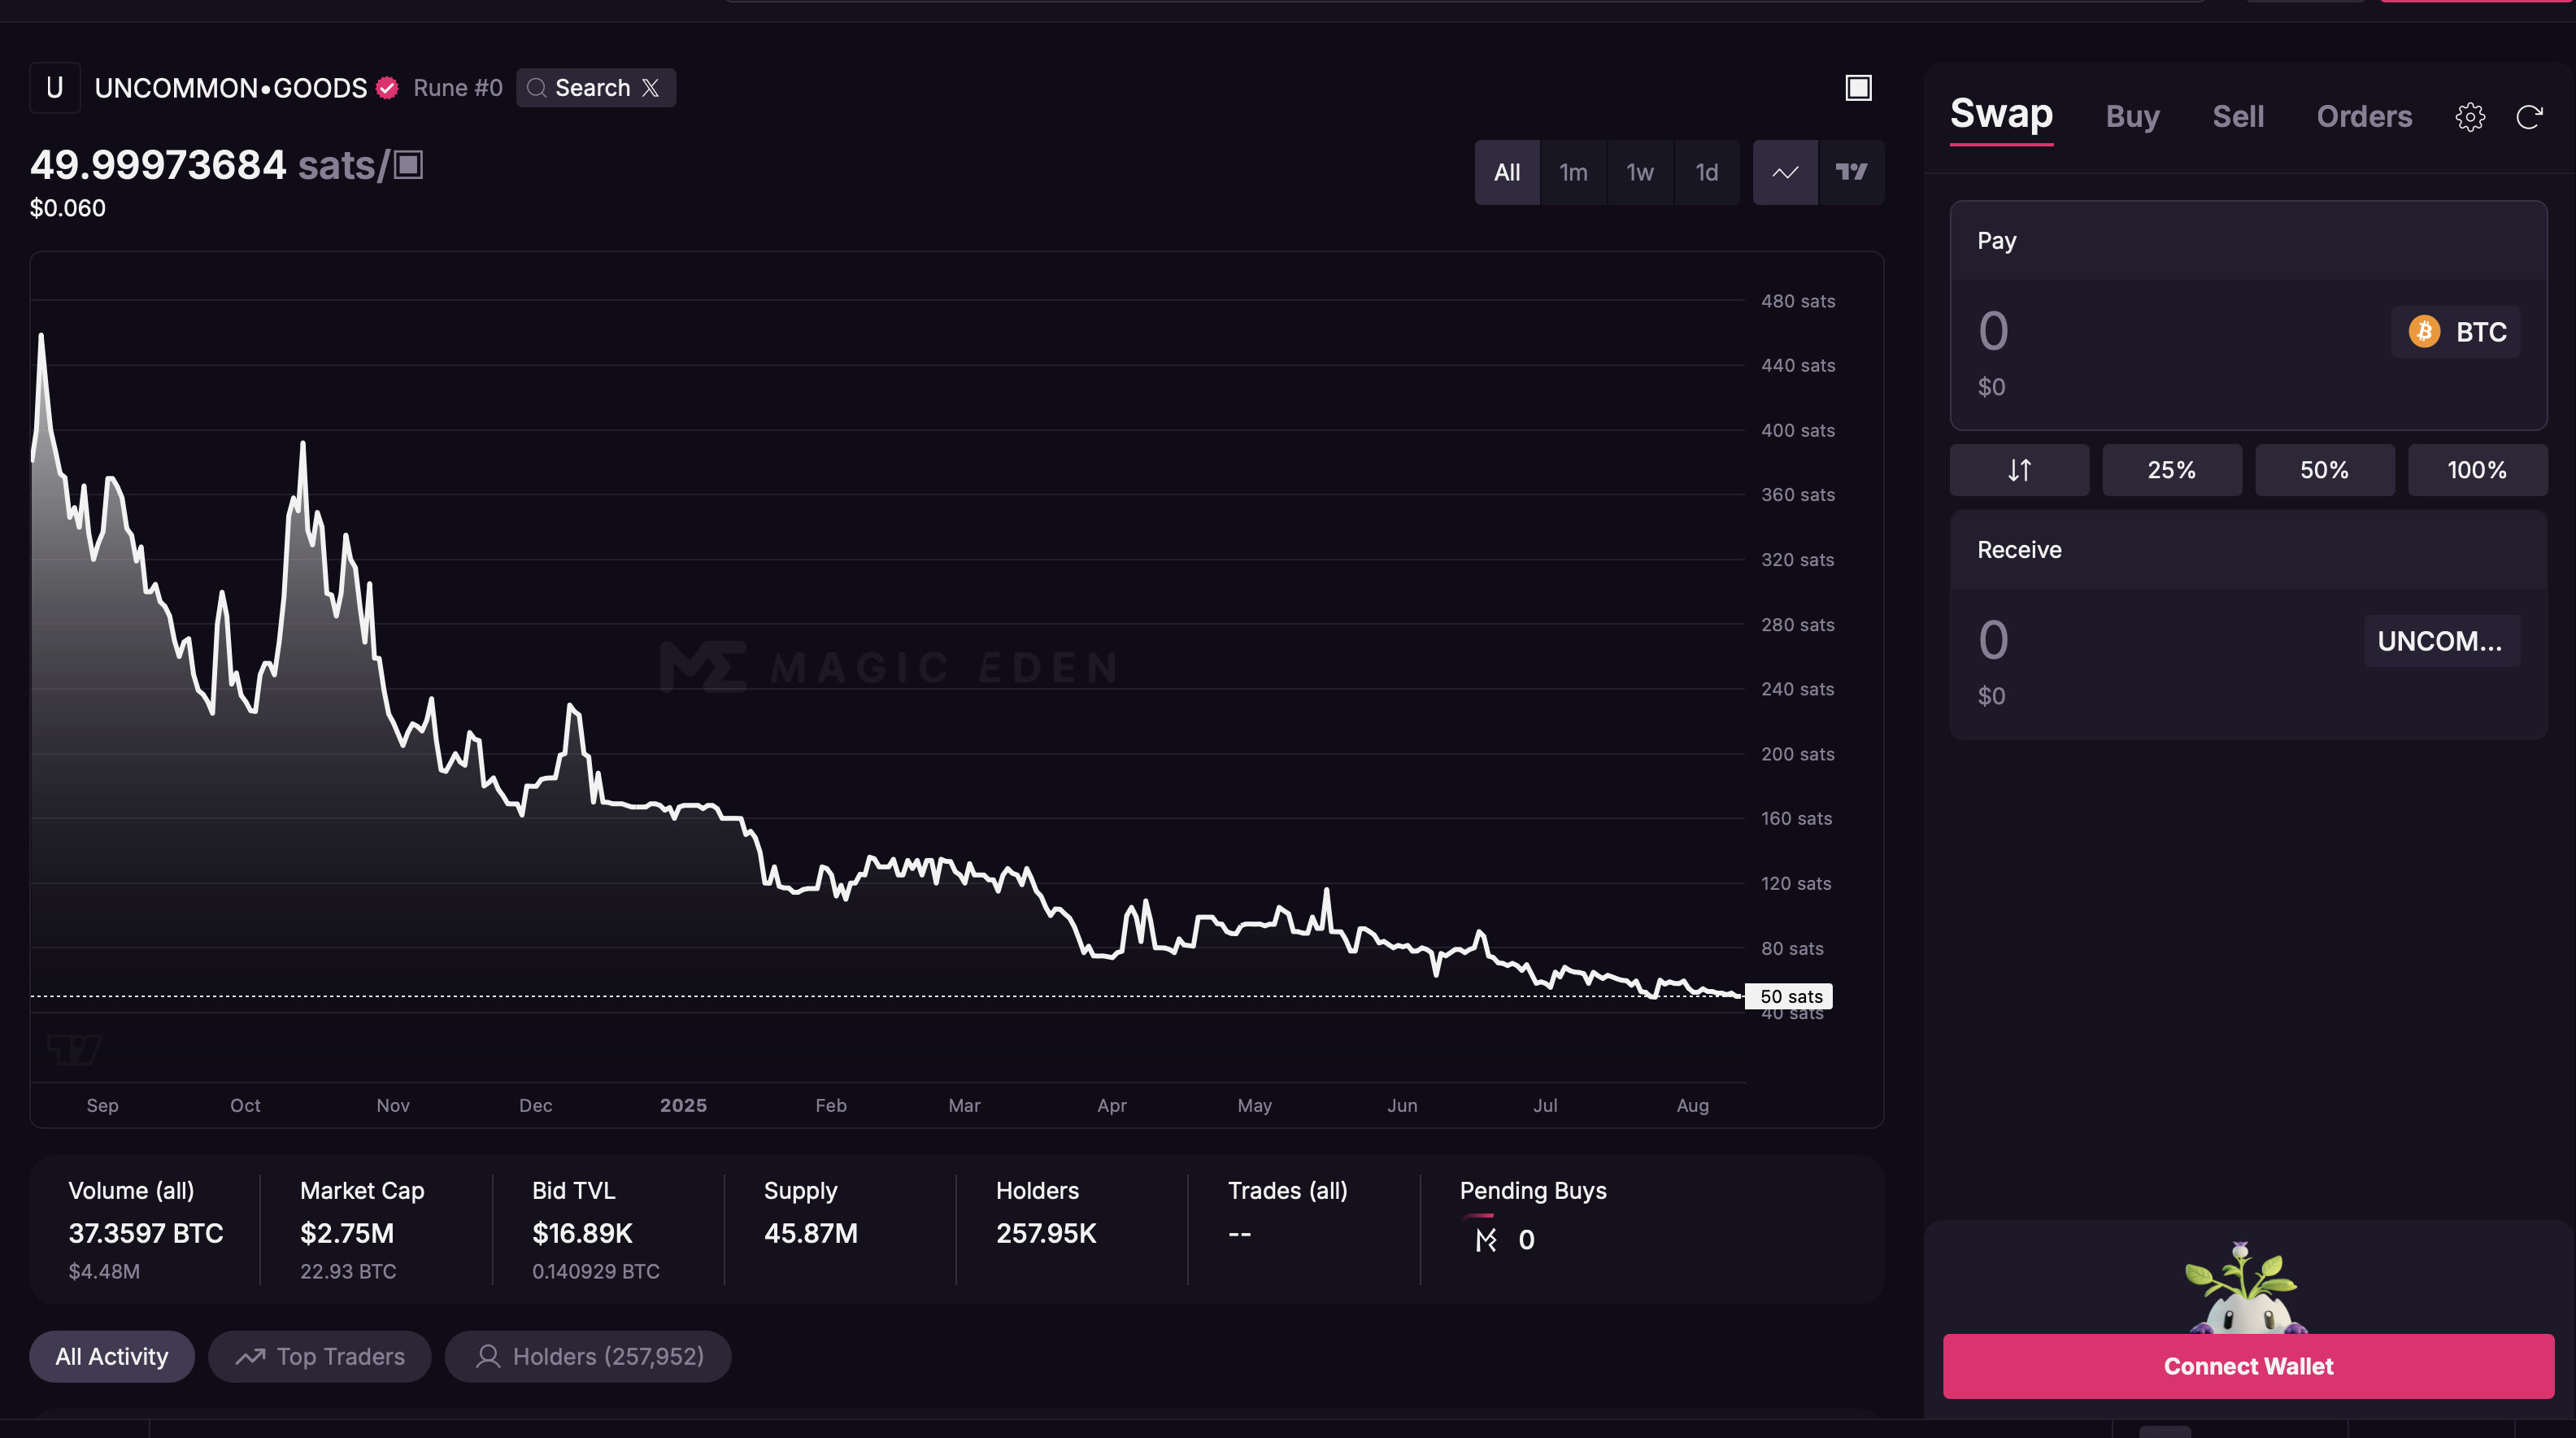Set pay amount to 50%
This screenshot has width=2576, height=1438.
(x=2324, y=470)
